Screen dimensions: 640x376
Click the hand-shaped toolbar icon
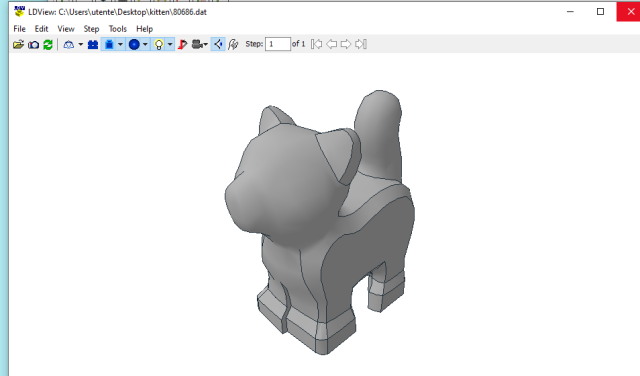pos(233,44)
